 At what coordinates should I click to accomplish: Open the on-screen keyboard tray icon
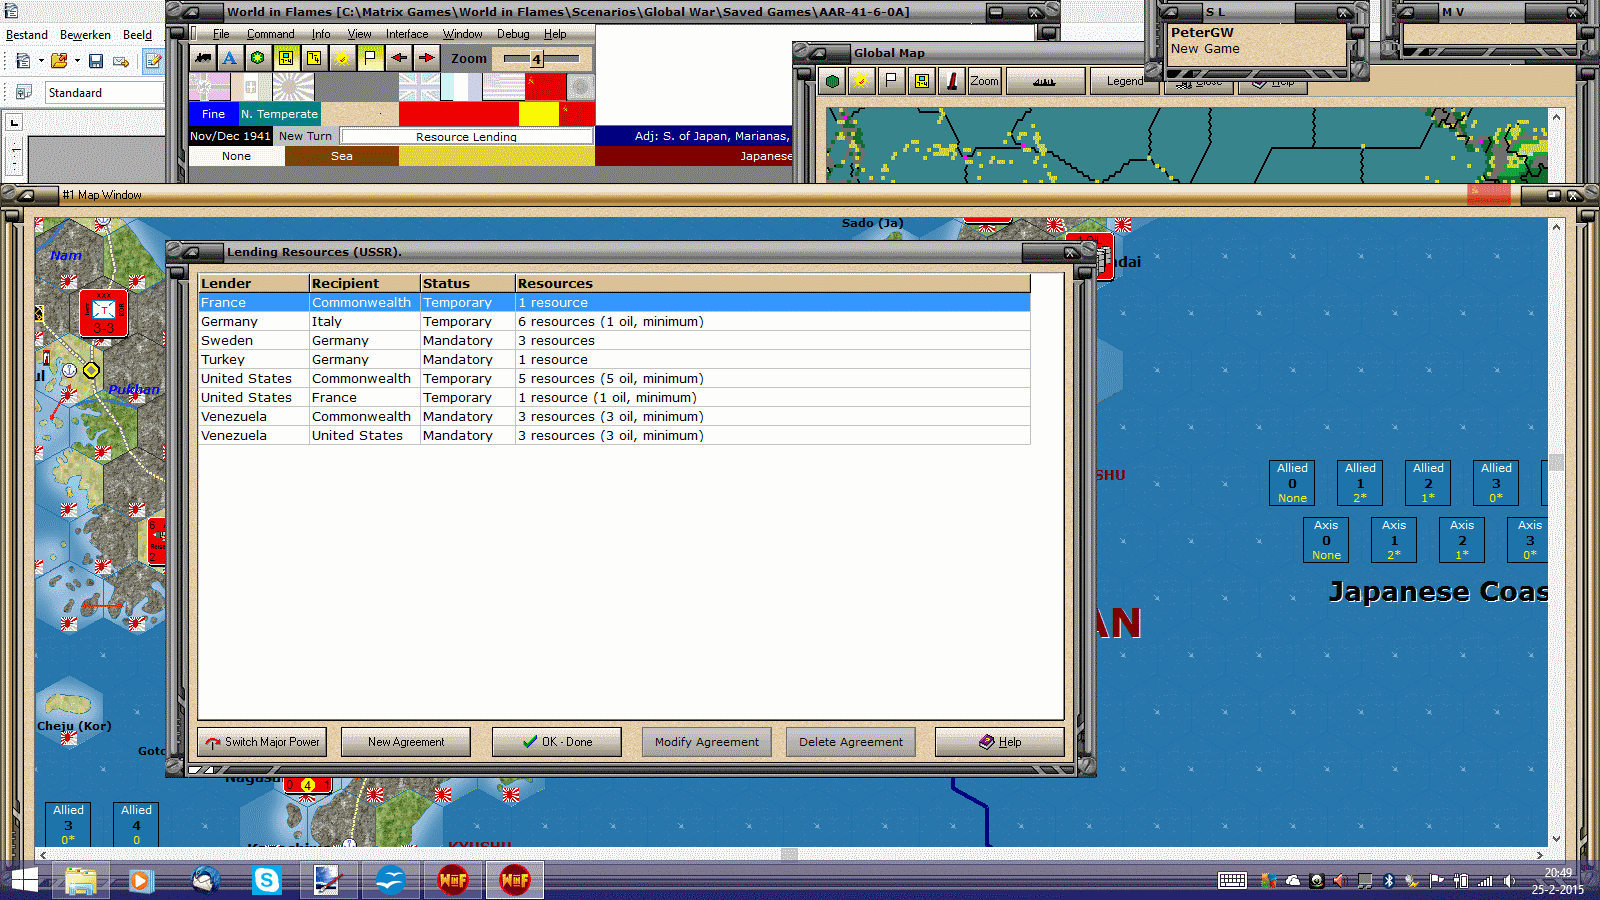coord(1232,881)
